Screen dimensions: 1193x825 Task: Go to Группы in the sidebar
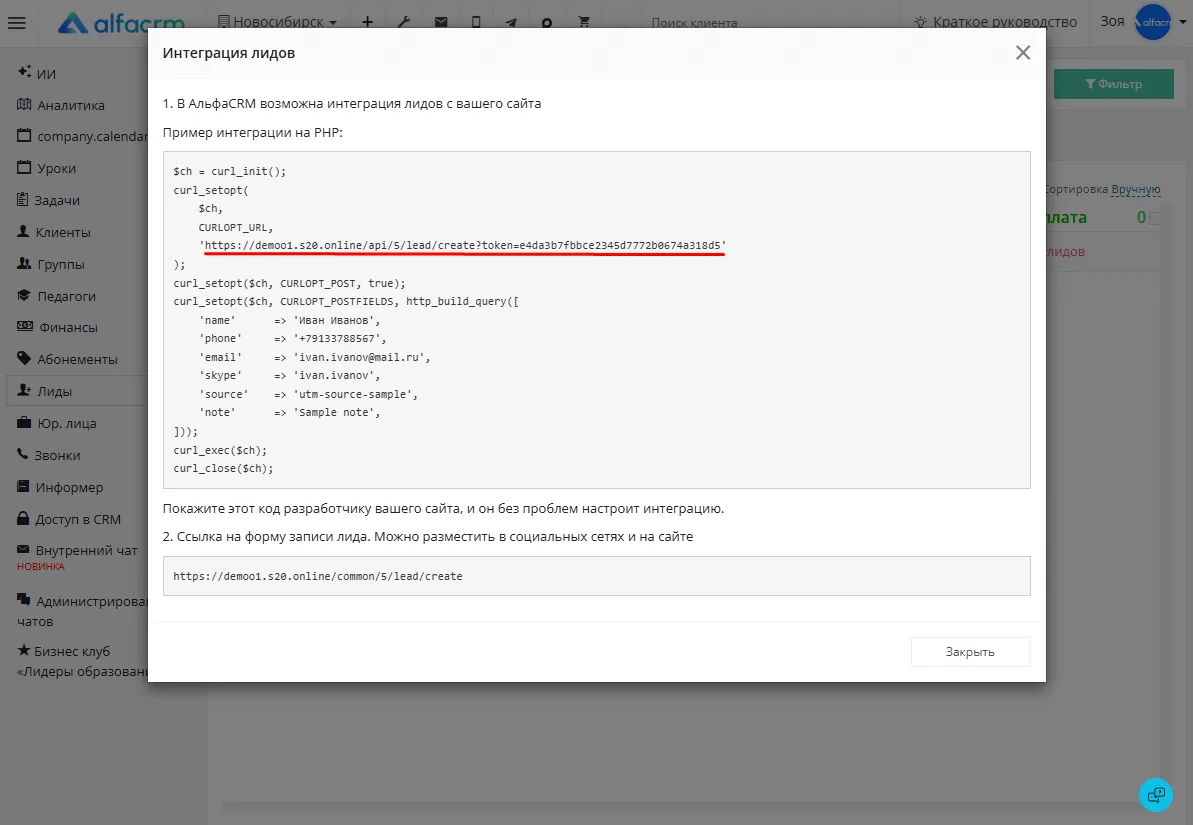click(x=50, y=264)
